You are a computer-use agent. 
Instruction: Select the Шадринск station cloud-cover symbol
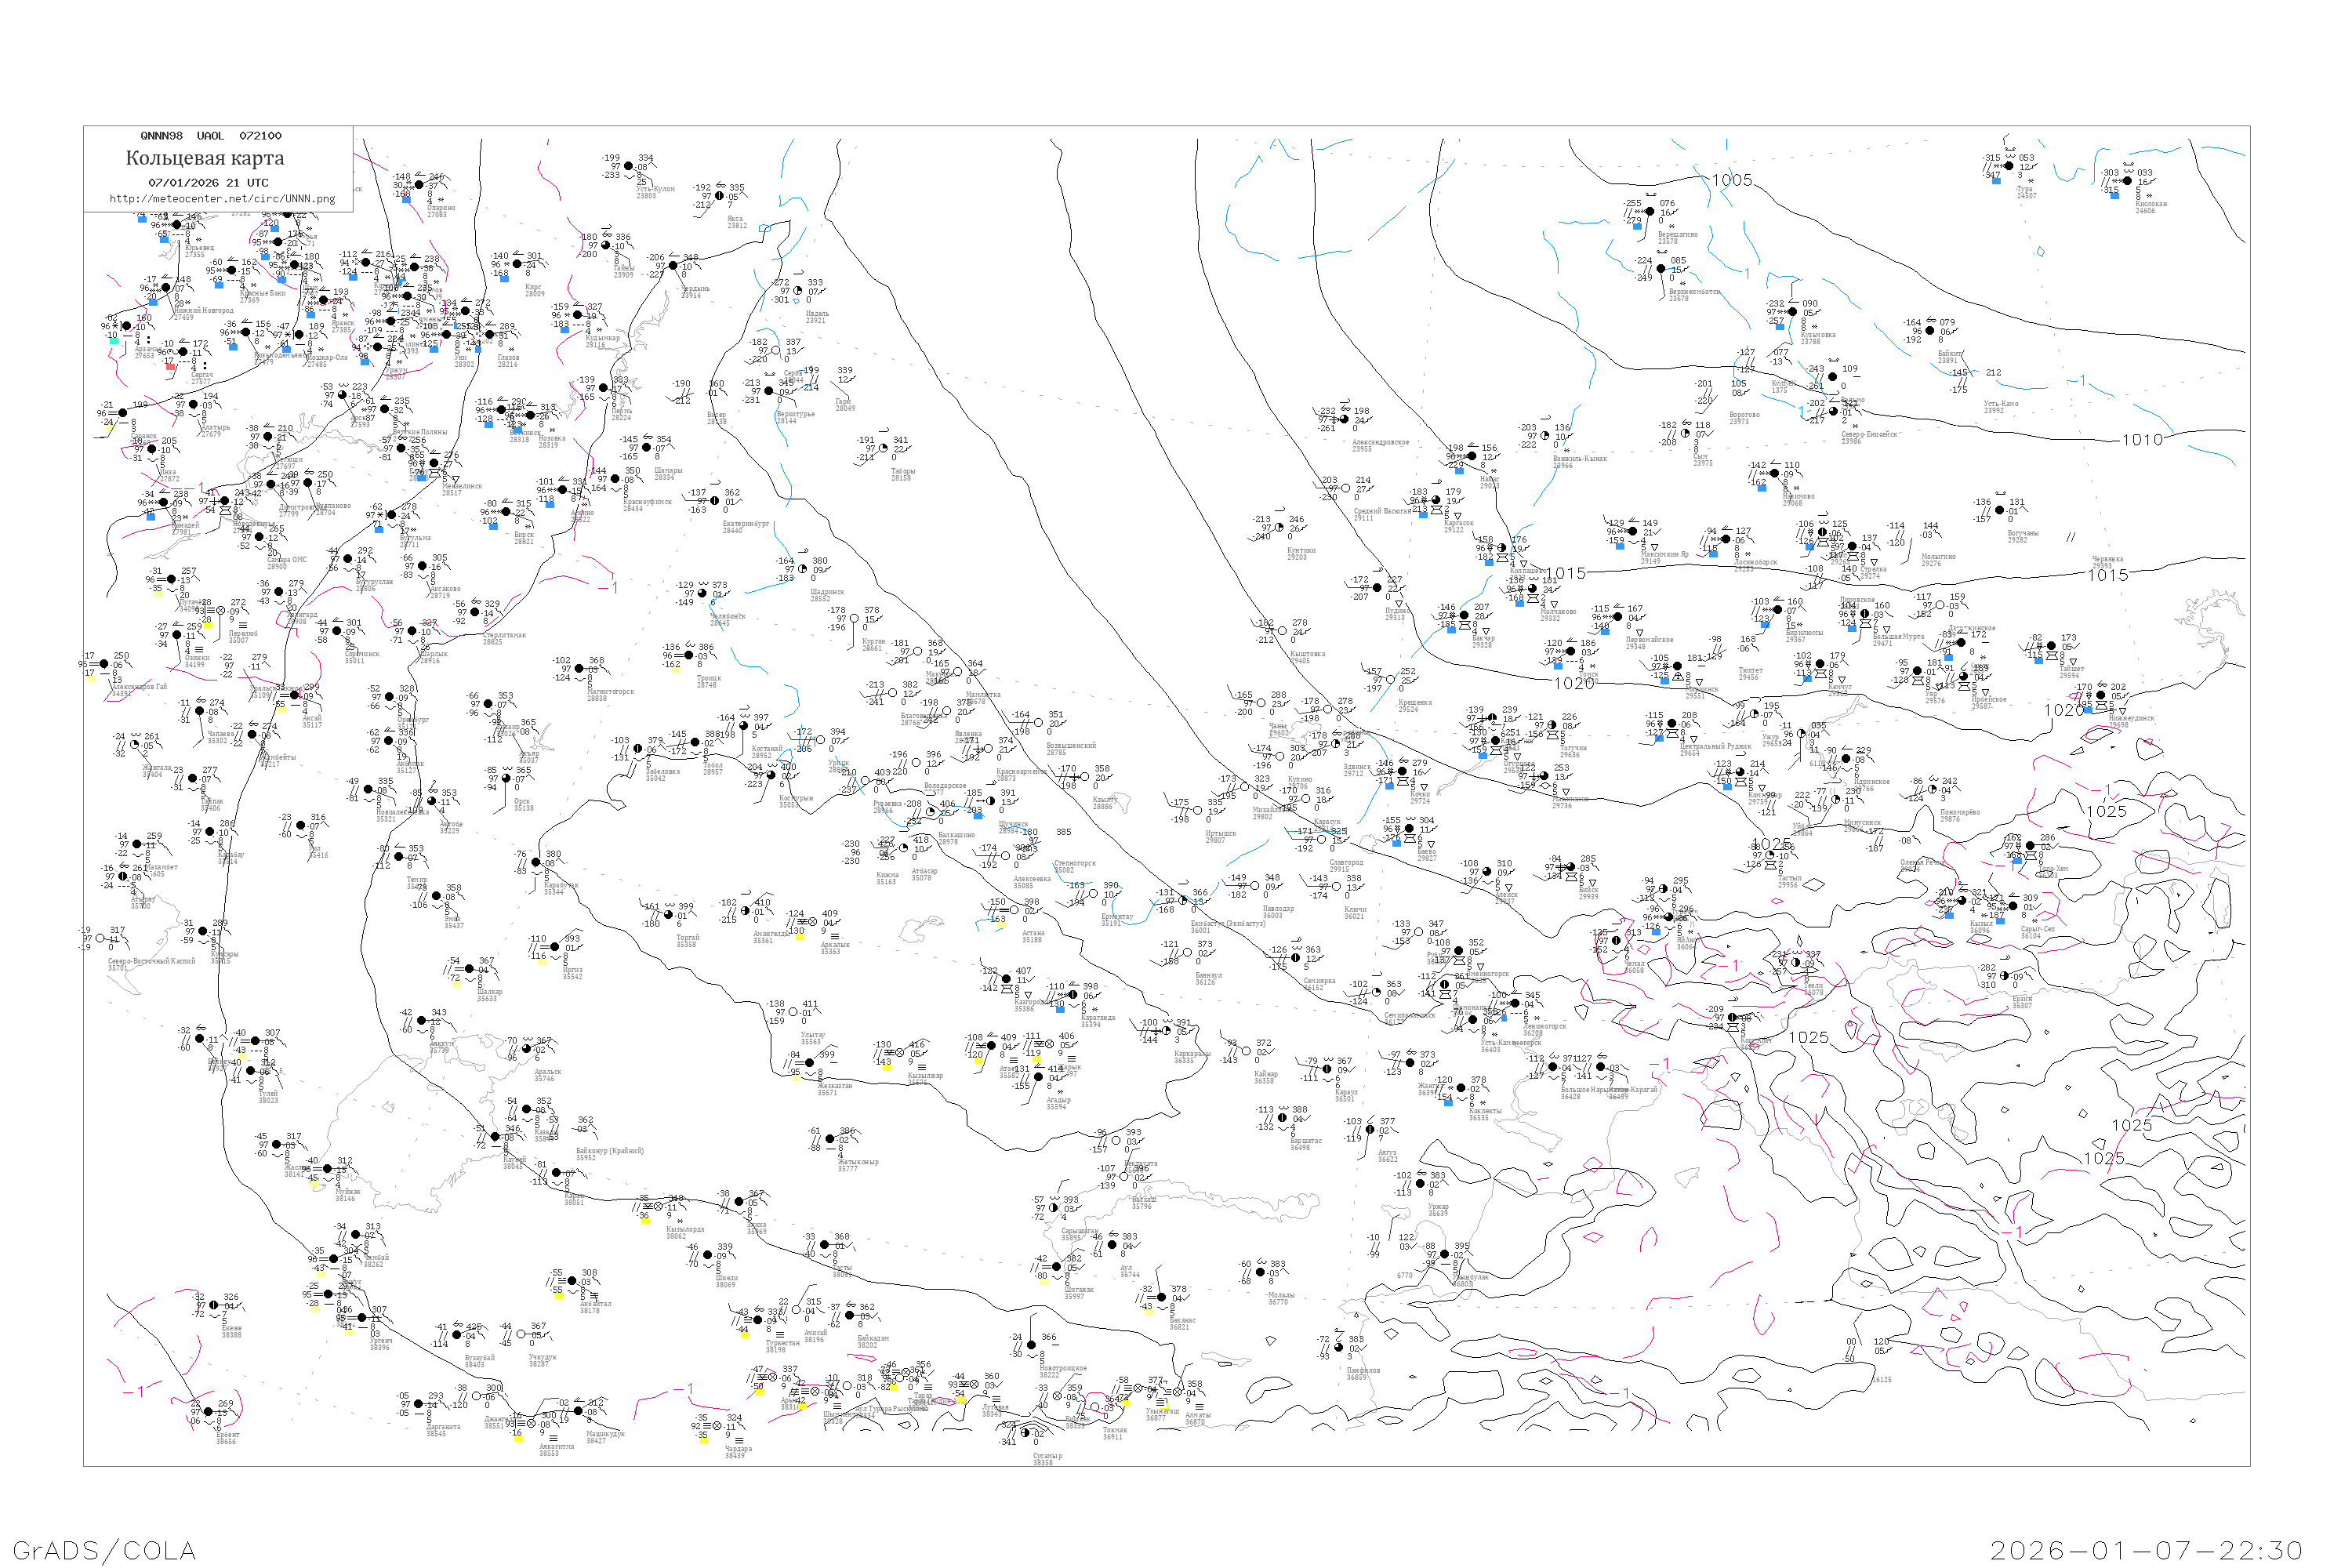click(802, 569)
